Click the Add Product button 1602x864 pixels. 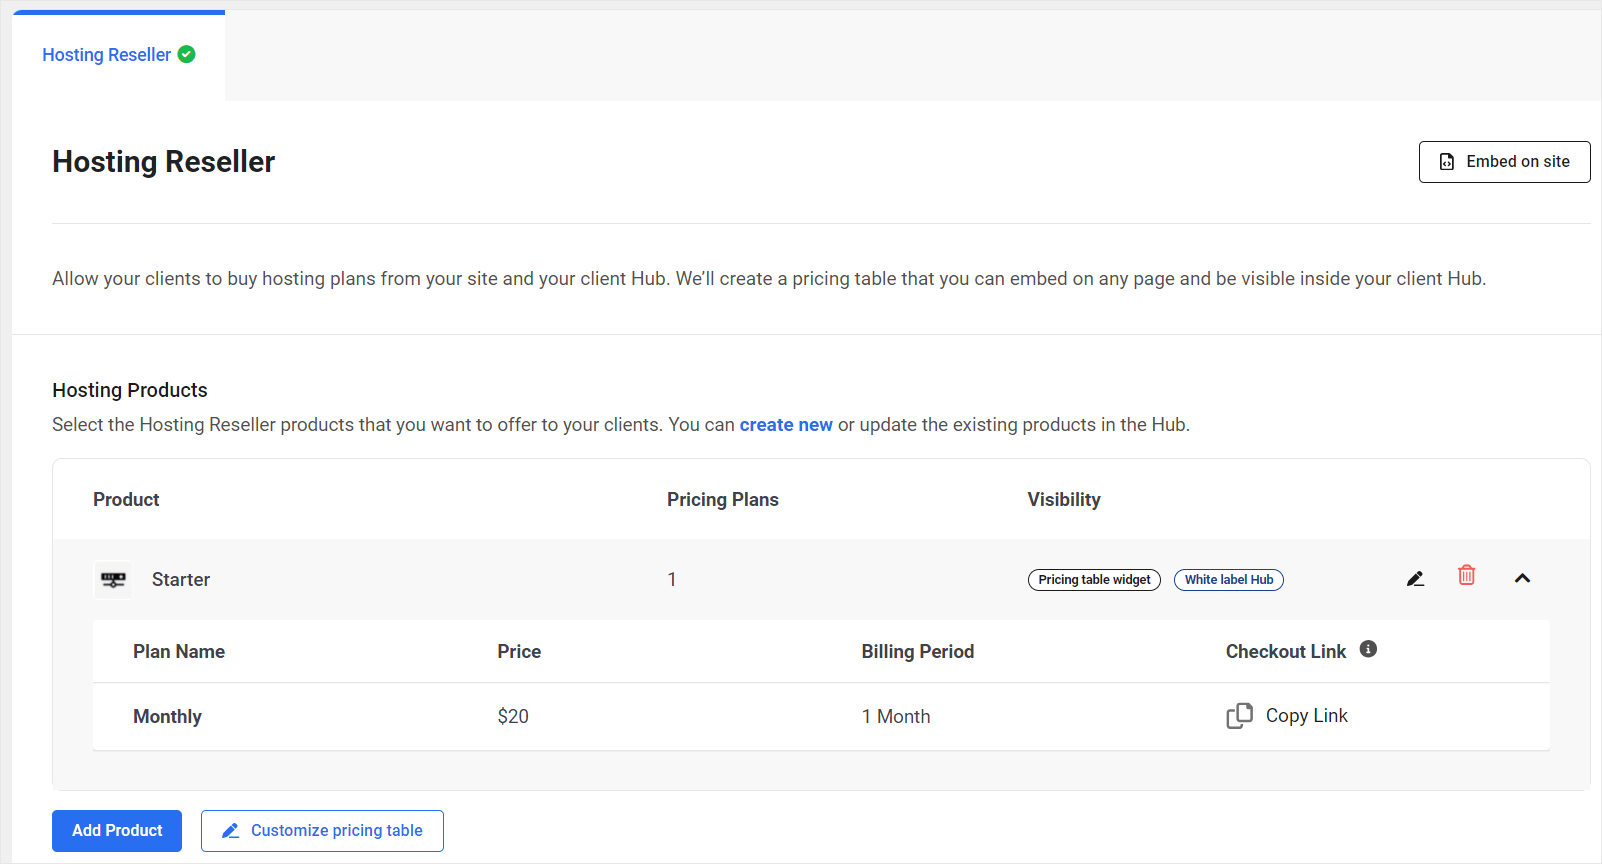[x=117, y=831]
